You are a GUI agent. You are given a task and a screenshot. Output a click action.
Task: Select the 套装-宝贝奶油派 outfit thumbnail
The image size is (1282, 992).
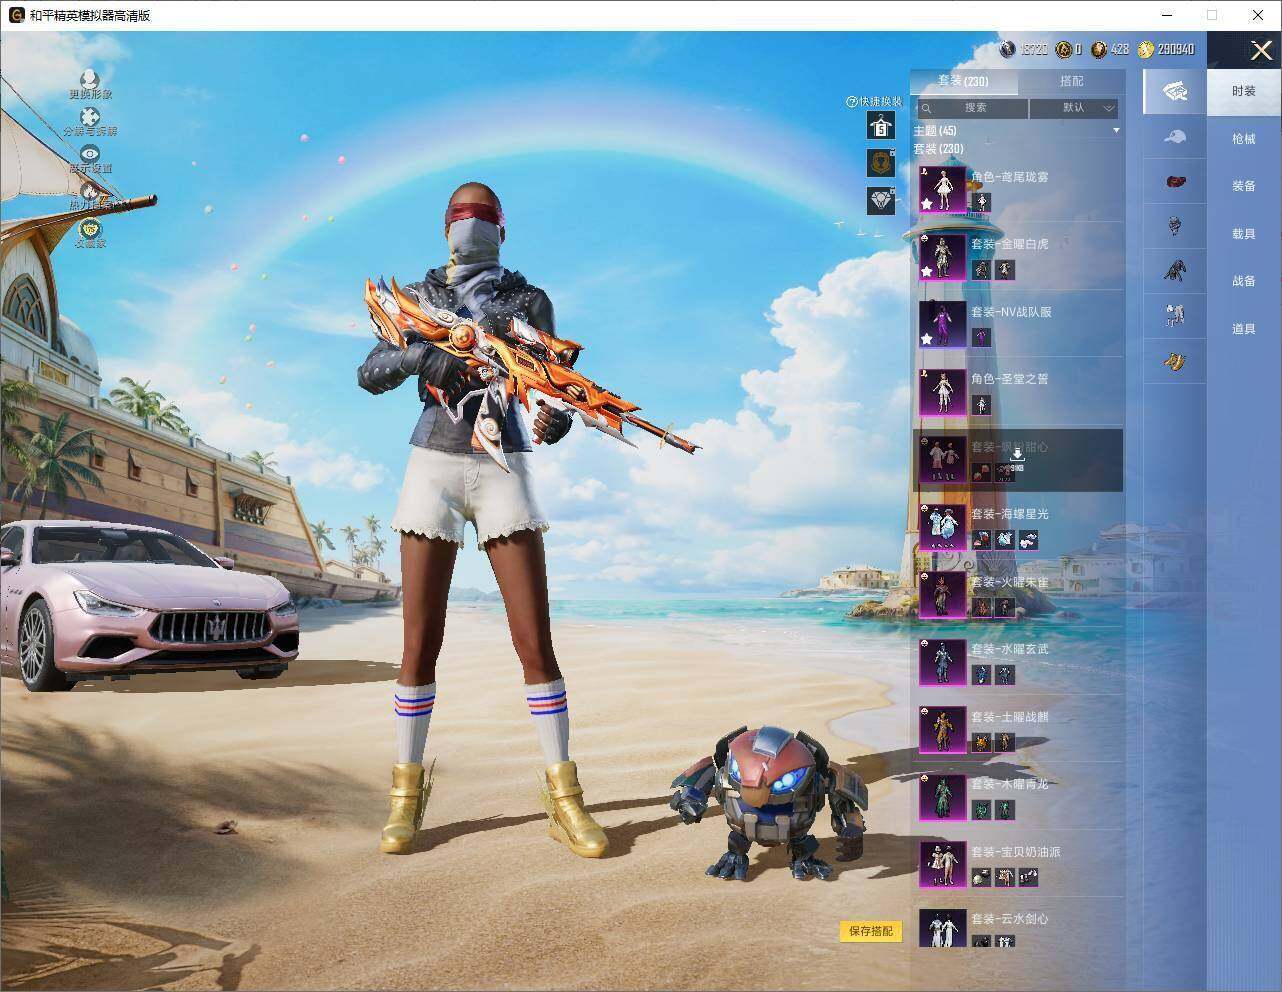coord(943,864)
